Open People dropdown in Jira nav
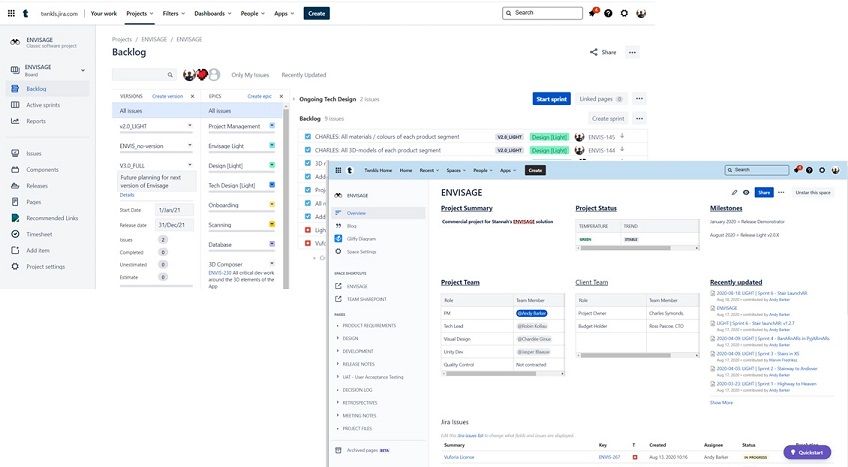Image resolution: width=848 pixels, height=467 pixels. (x=253, y=14)
